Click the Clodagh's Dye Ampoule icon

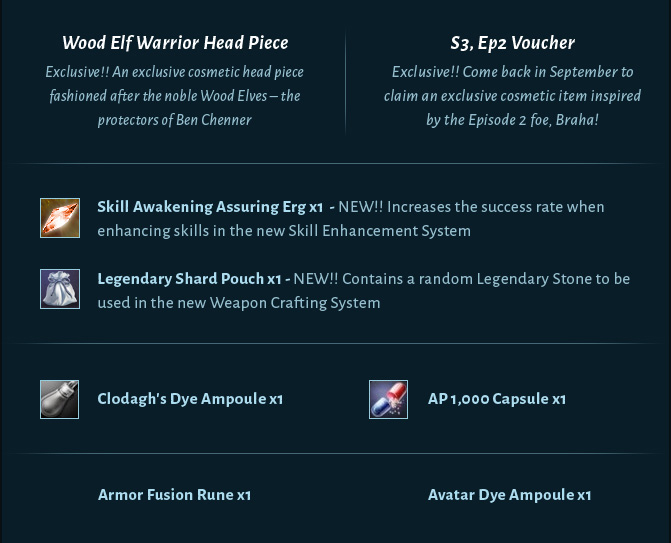[x=59, y=399]
